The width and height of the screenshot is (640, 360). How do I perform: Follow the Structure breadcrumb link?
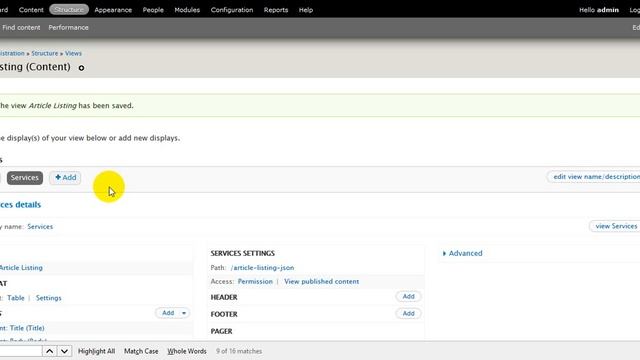pos(44,53)
